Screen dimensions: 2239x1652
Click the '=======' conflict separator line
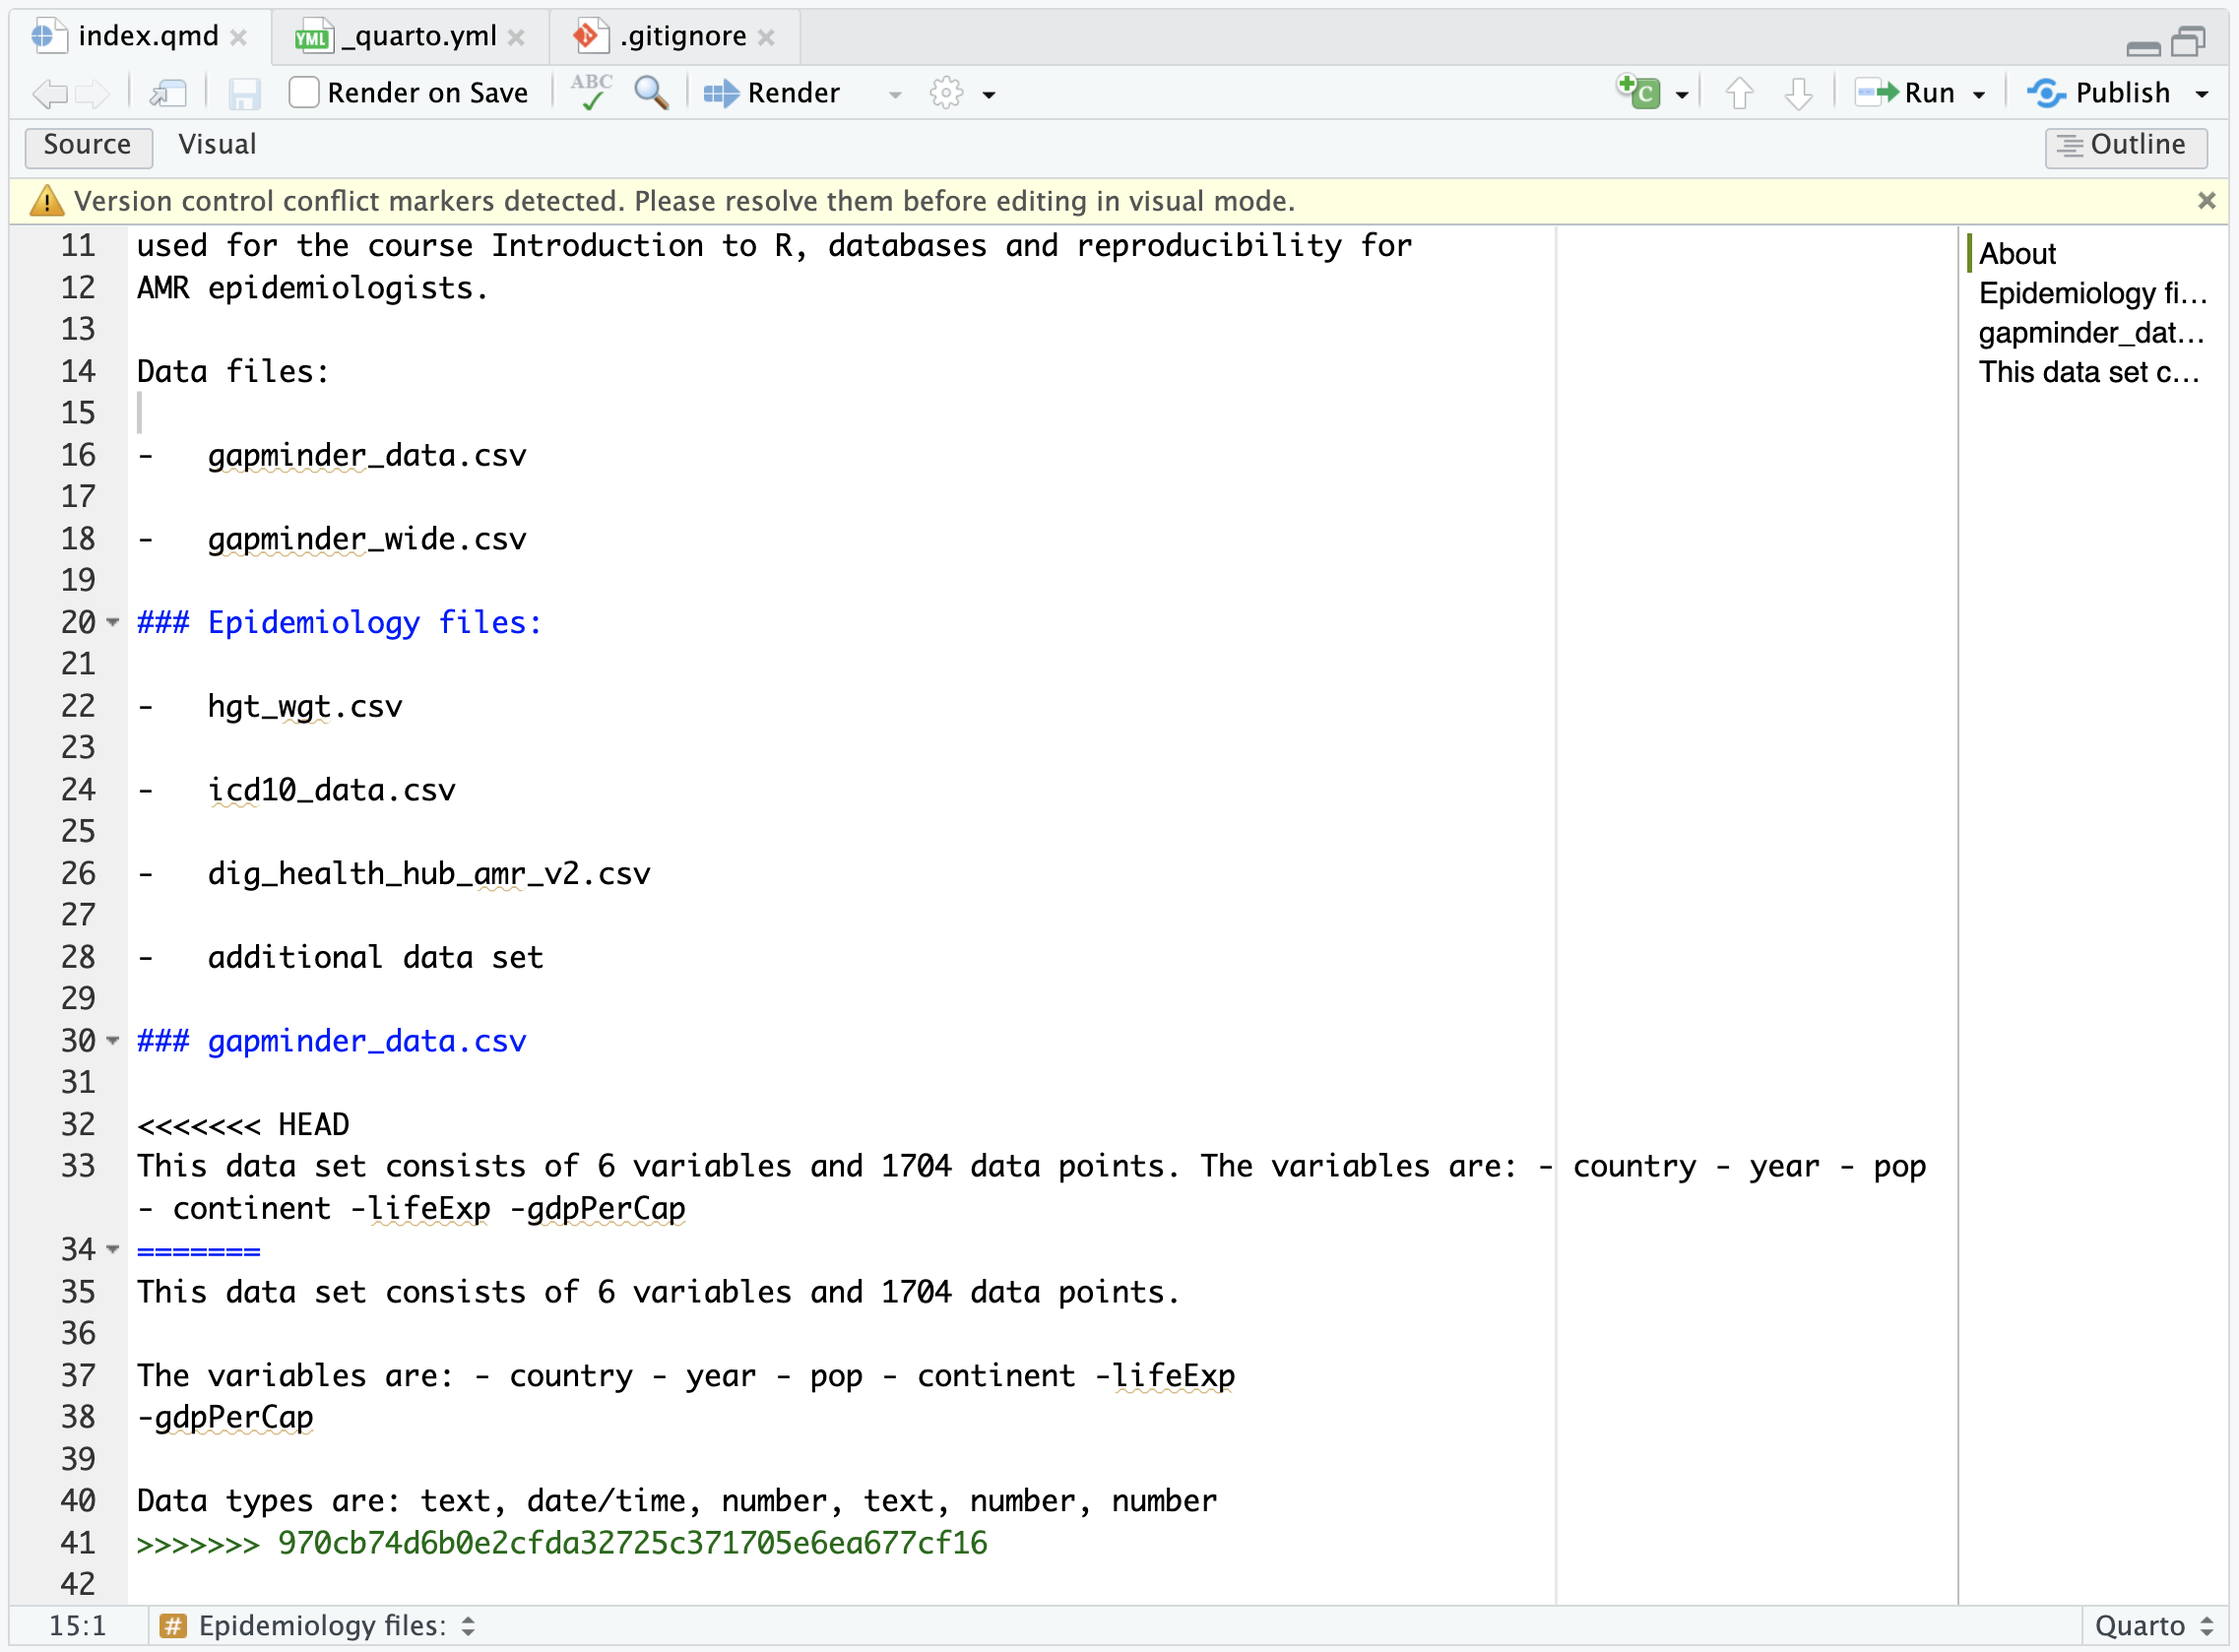[x=198, y=1250]
